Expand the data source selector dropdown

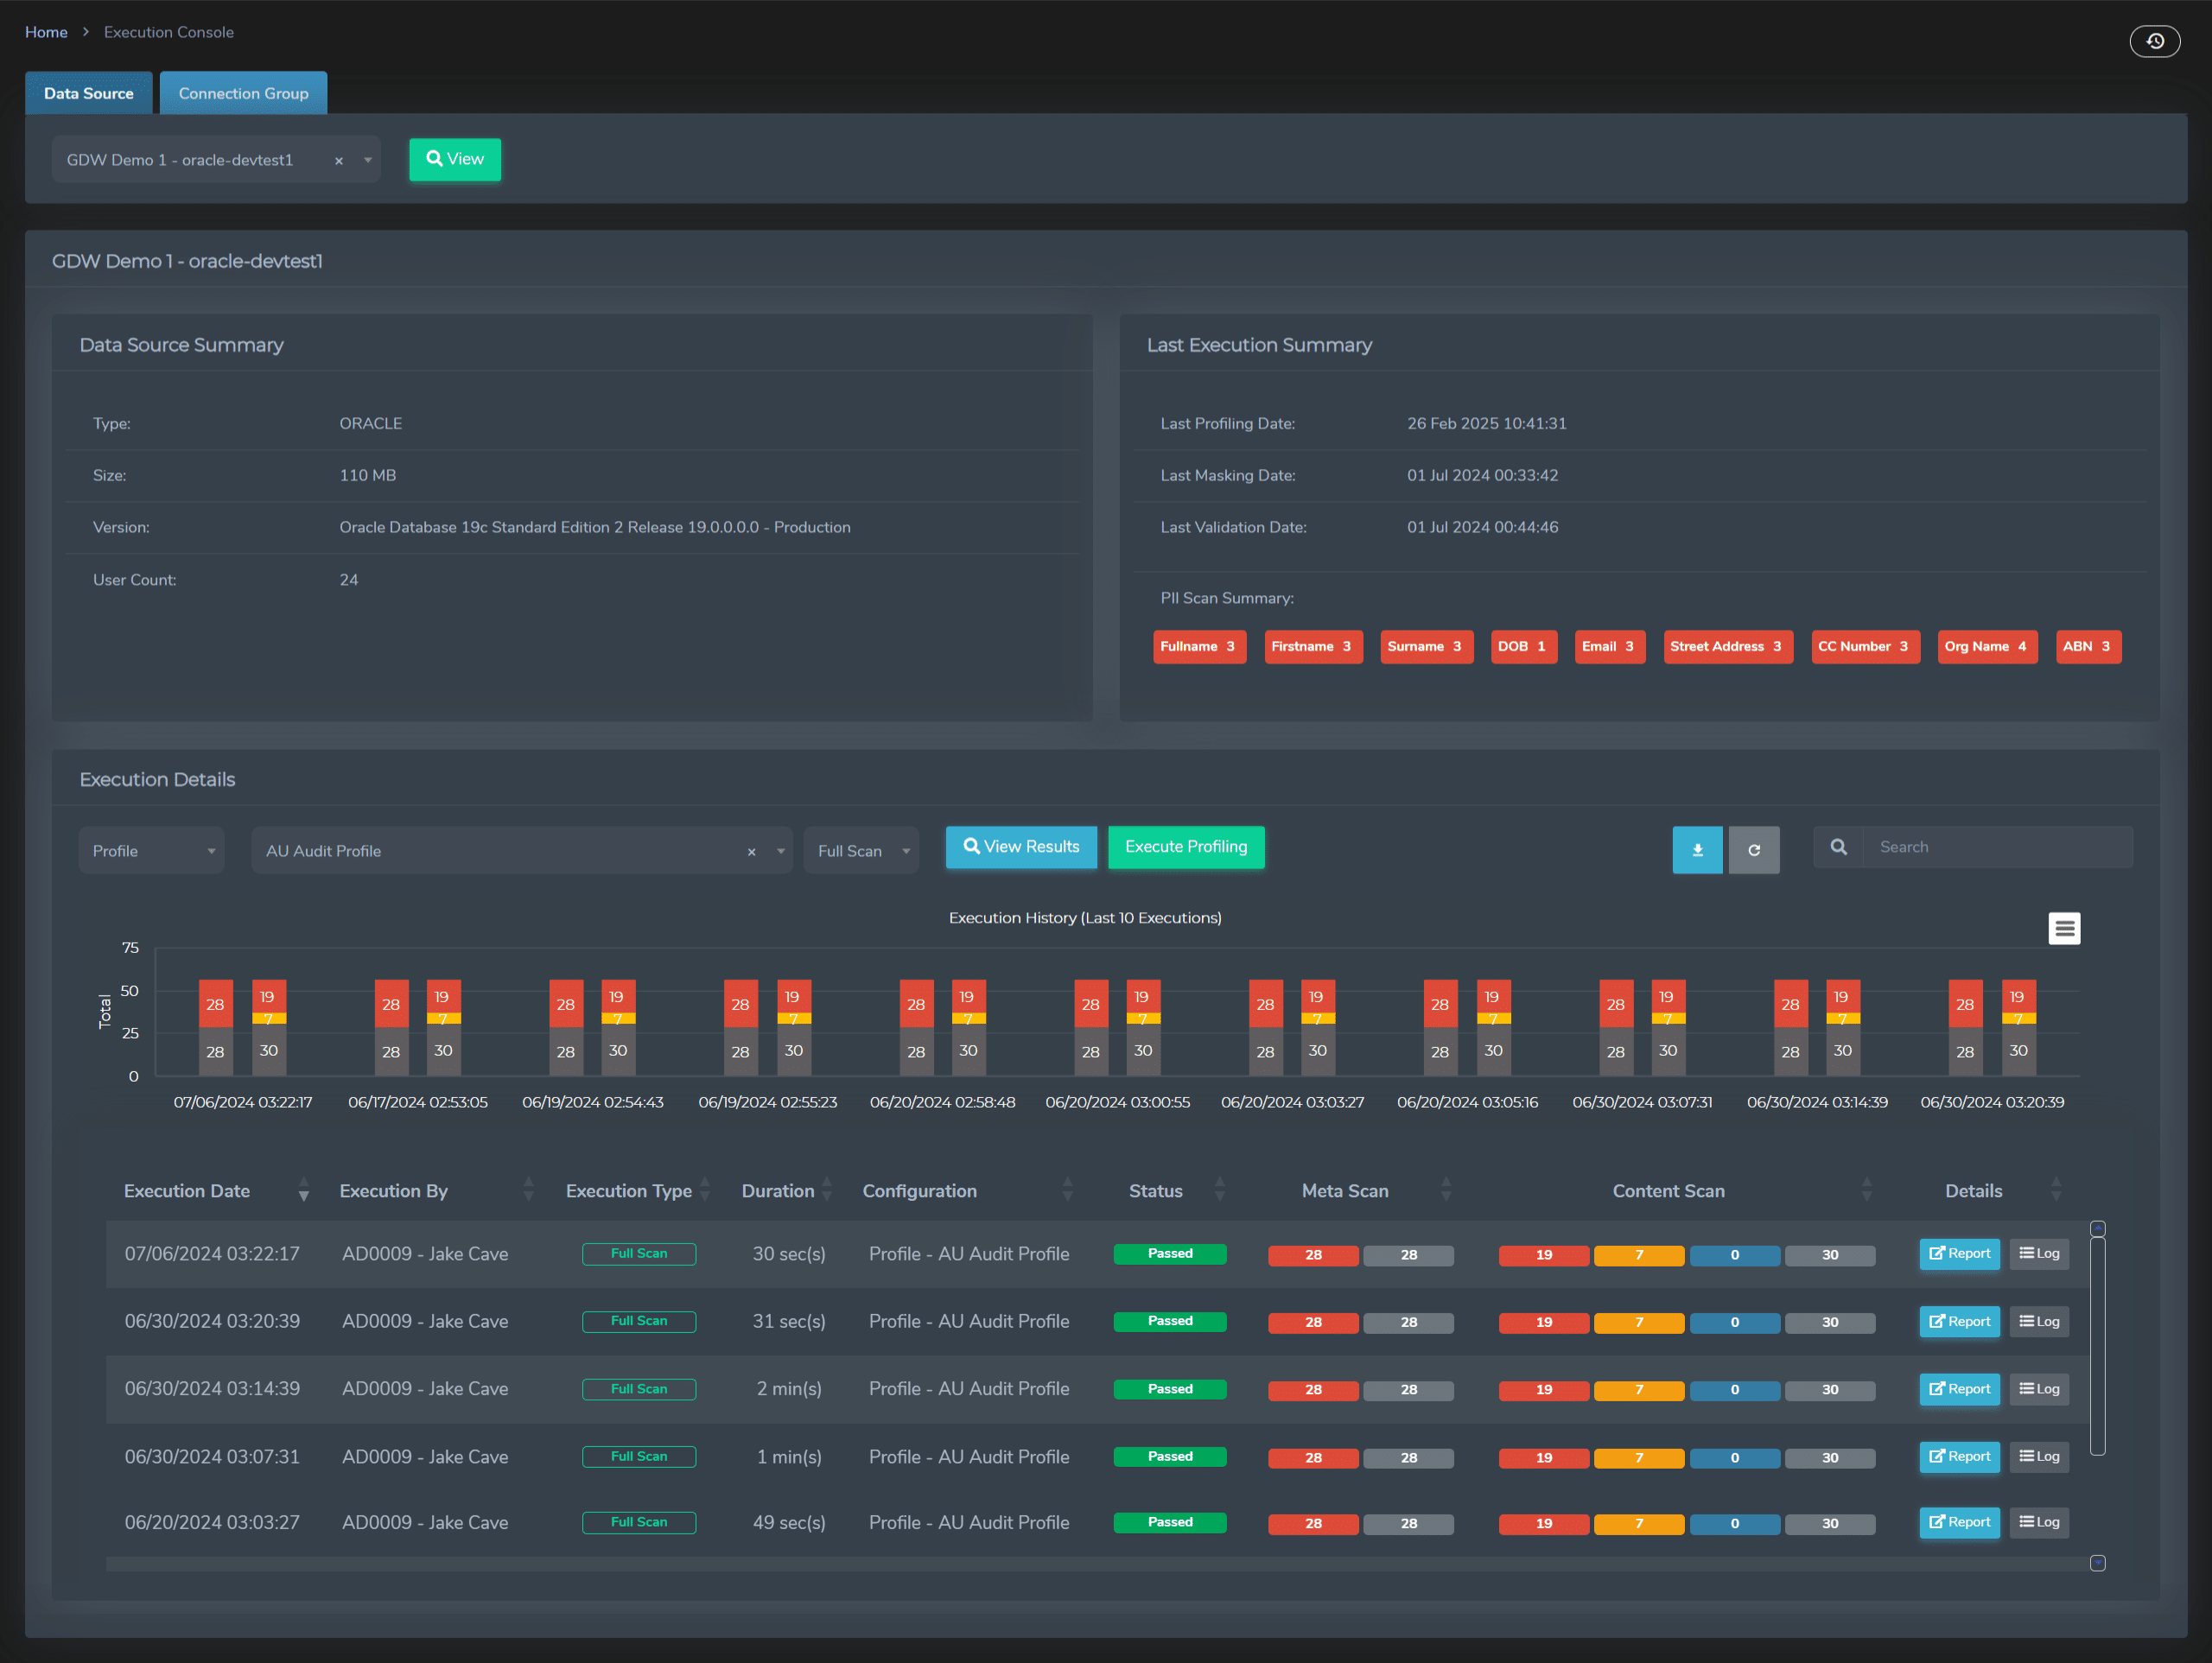click(366, 159)
